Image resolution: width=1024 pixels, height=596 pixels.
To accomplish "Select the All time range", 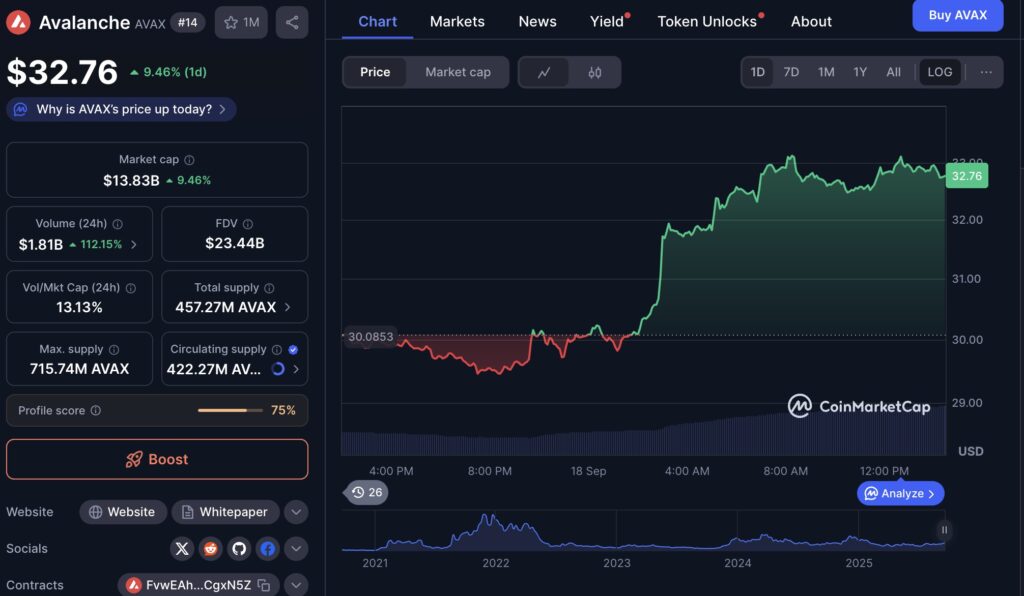I will 893,72.
